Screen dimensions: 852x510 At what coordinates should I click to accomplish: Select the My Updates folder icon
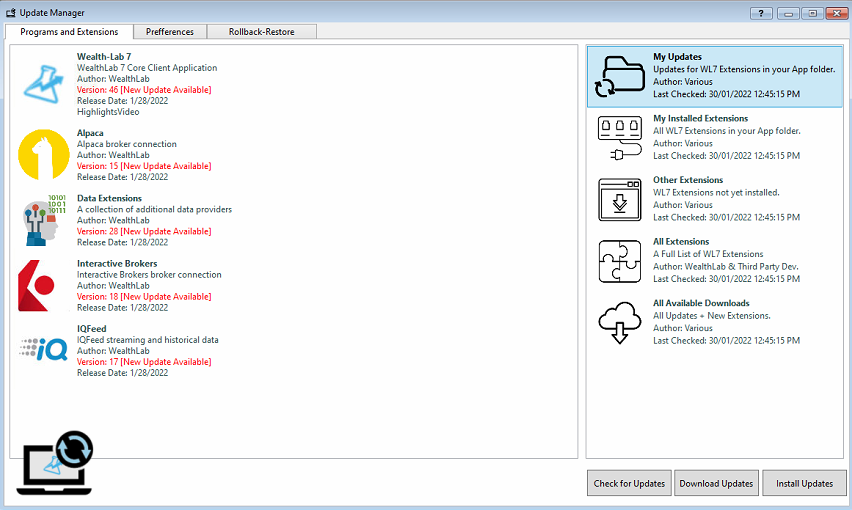pos(619,77)
